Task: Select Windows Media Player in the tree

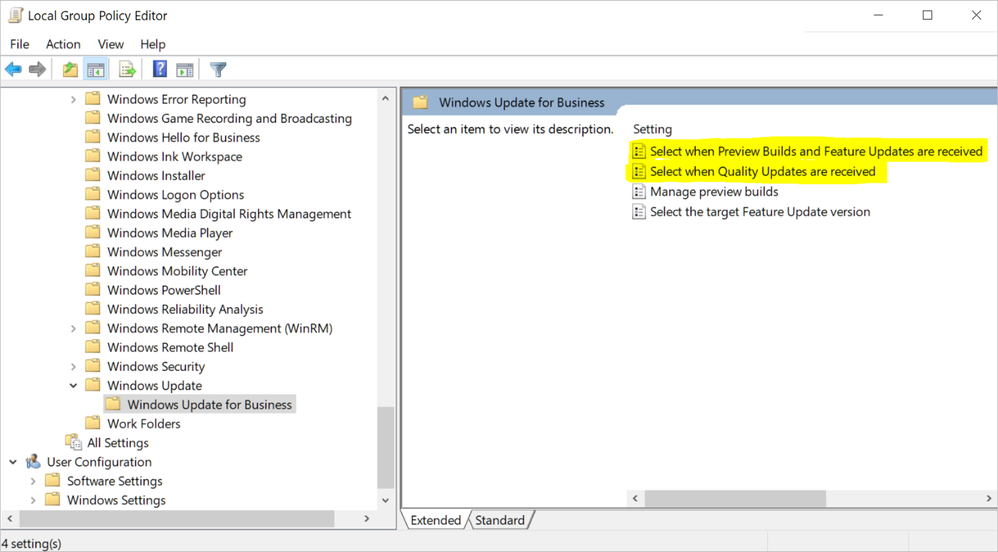Action: tap(170, 233)
